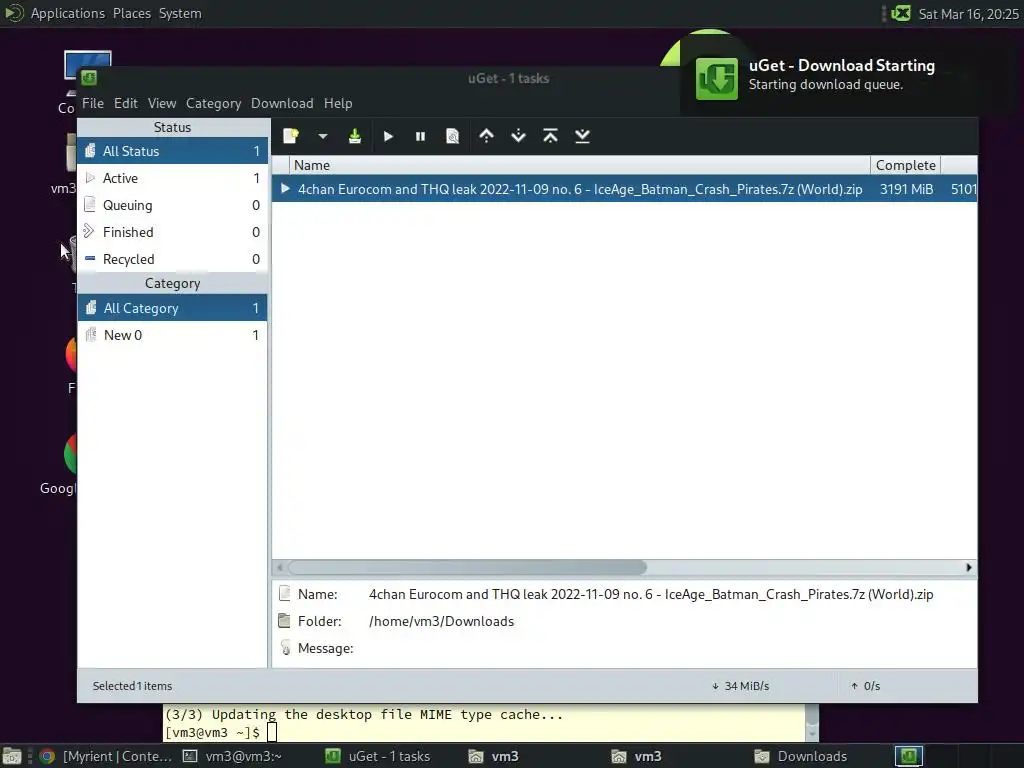Click the show desktop icon in taskbar
The height and width of the screenshot is (768, 1024).
[x=12, y=756]
